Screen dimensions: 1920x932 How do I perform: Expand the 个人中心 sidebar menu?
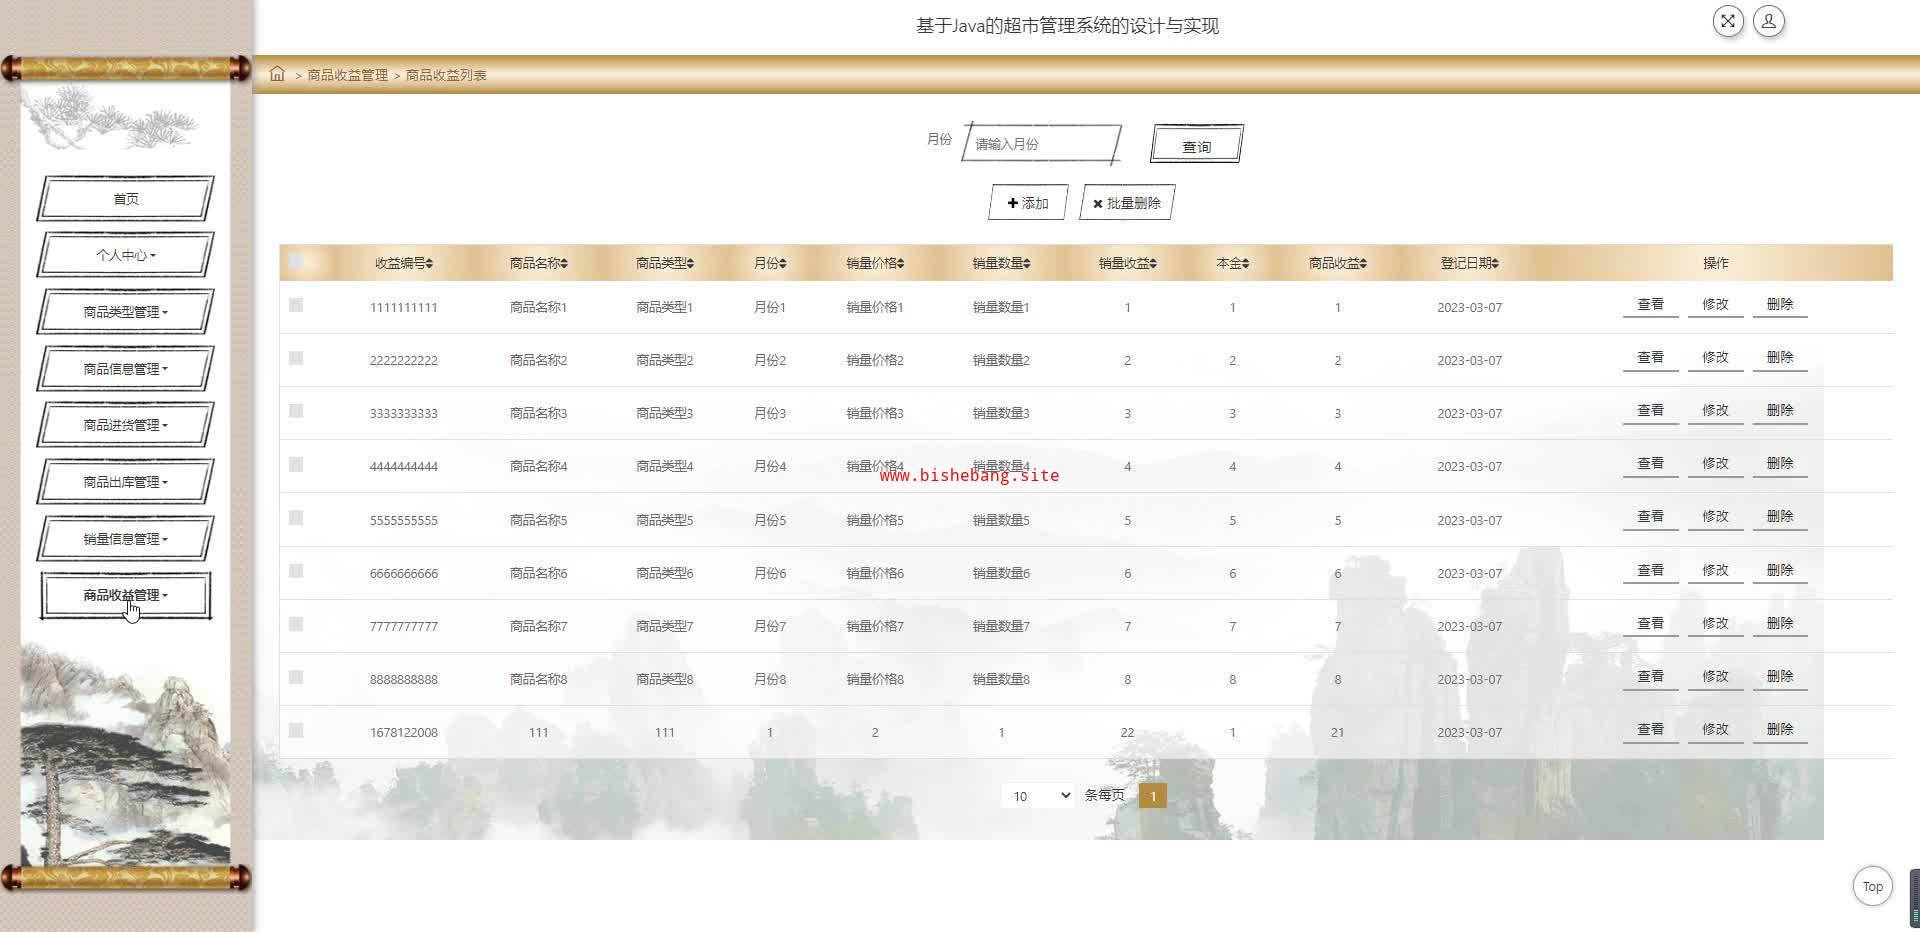[x=125, y=255]
